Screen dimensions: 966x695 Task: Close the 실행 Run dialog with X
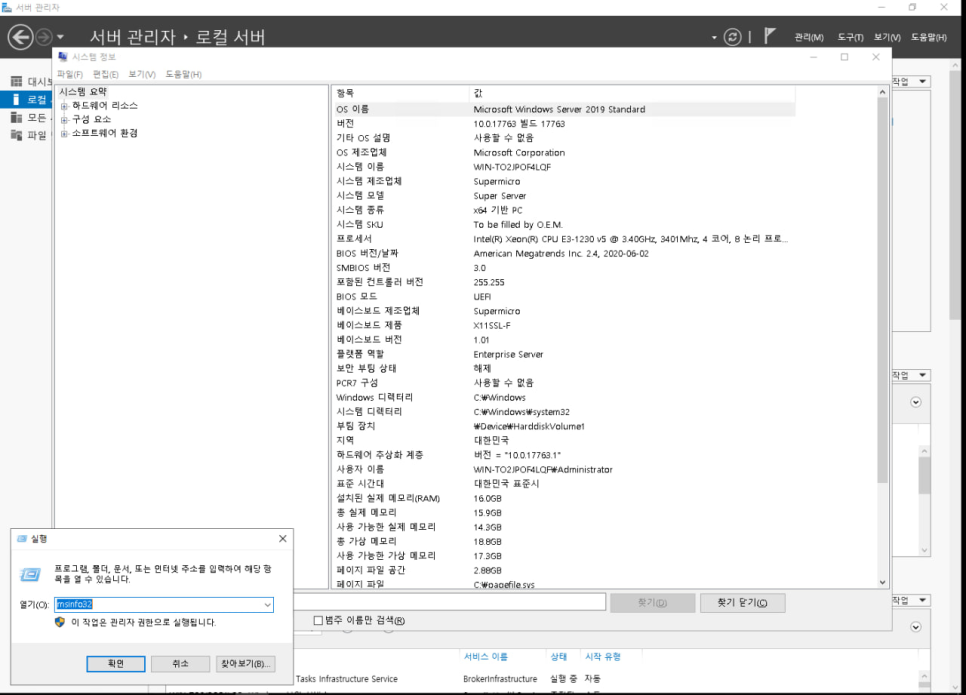[283, 539]
